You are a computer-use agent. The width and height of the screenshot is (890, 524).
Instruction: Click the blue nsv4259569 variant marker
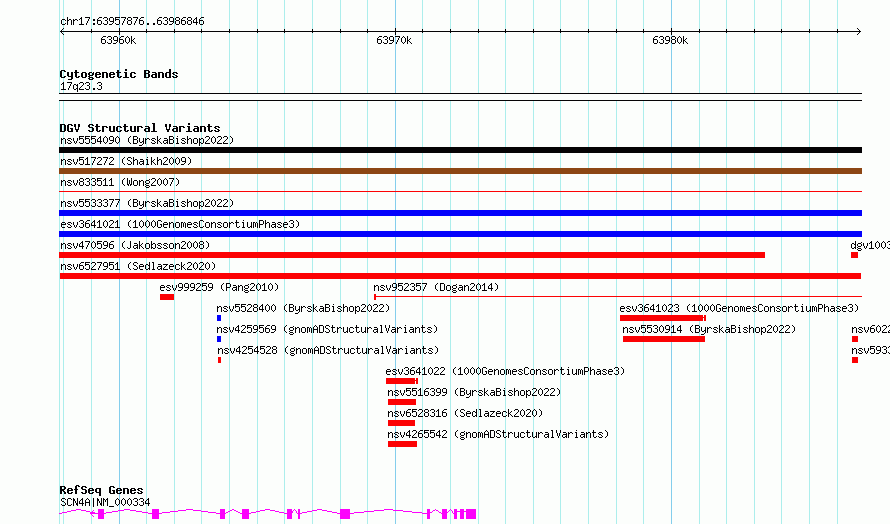click(219, 339)
